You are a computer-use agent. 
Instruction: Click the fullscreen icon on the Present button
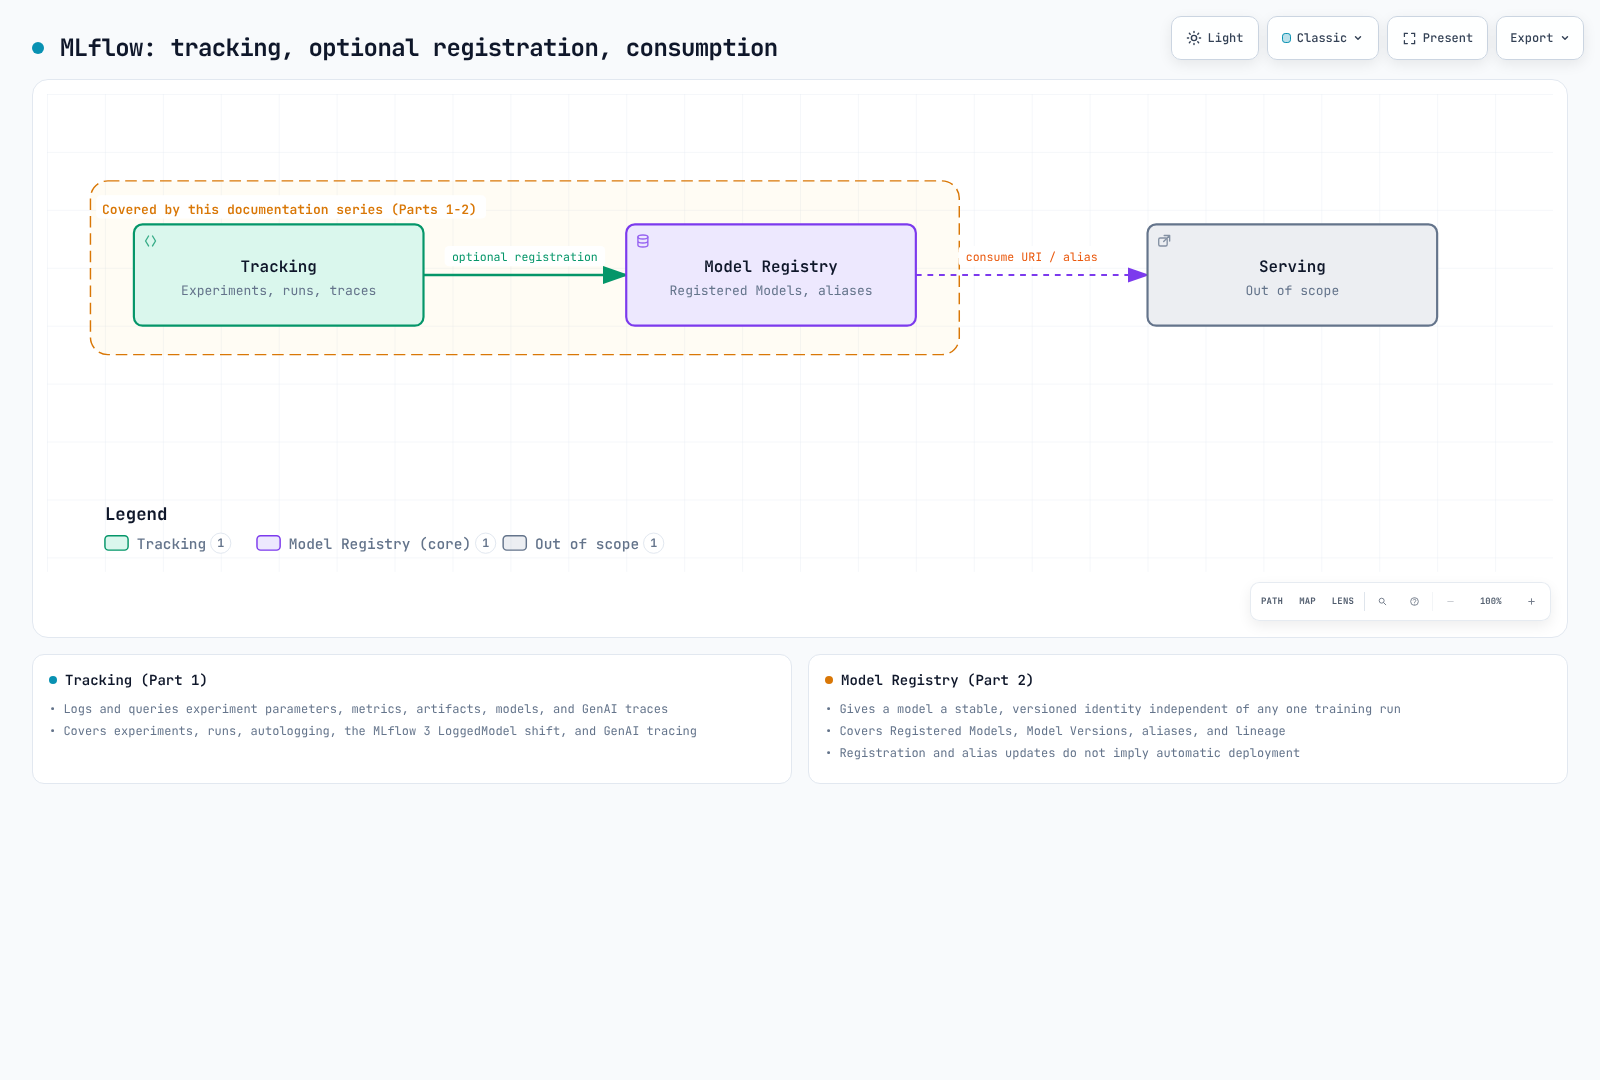(1409, 38)
